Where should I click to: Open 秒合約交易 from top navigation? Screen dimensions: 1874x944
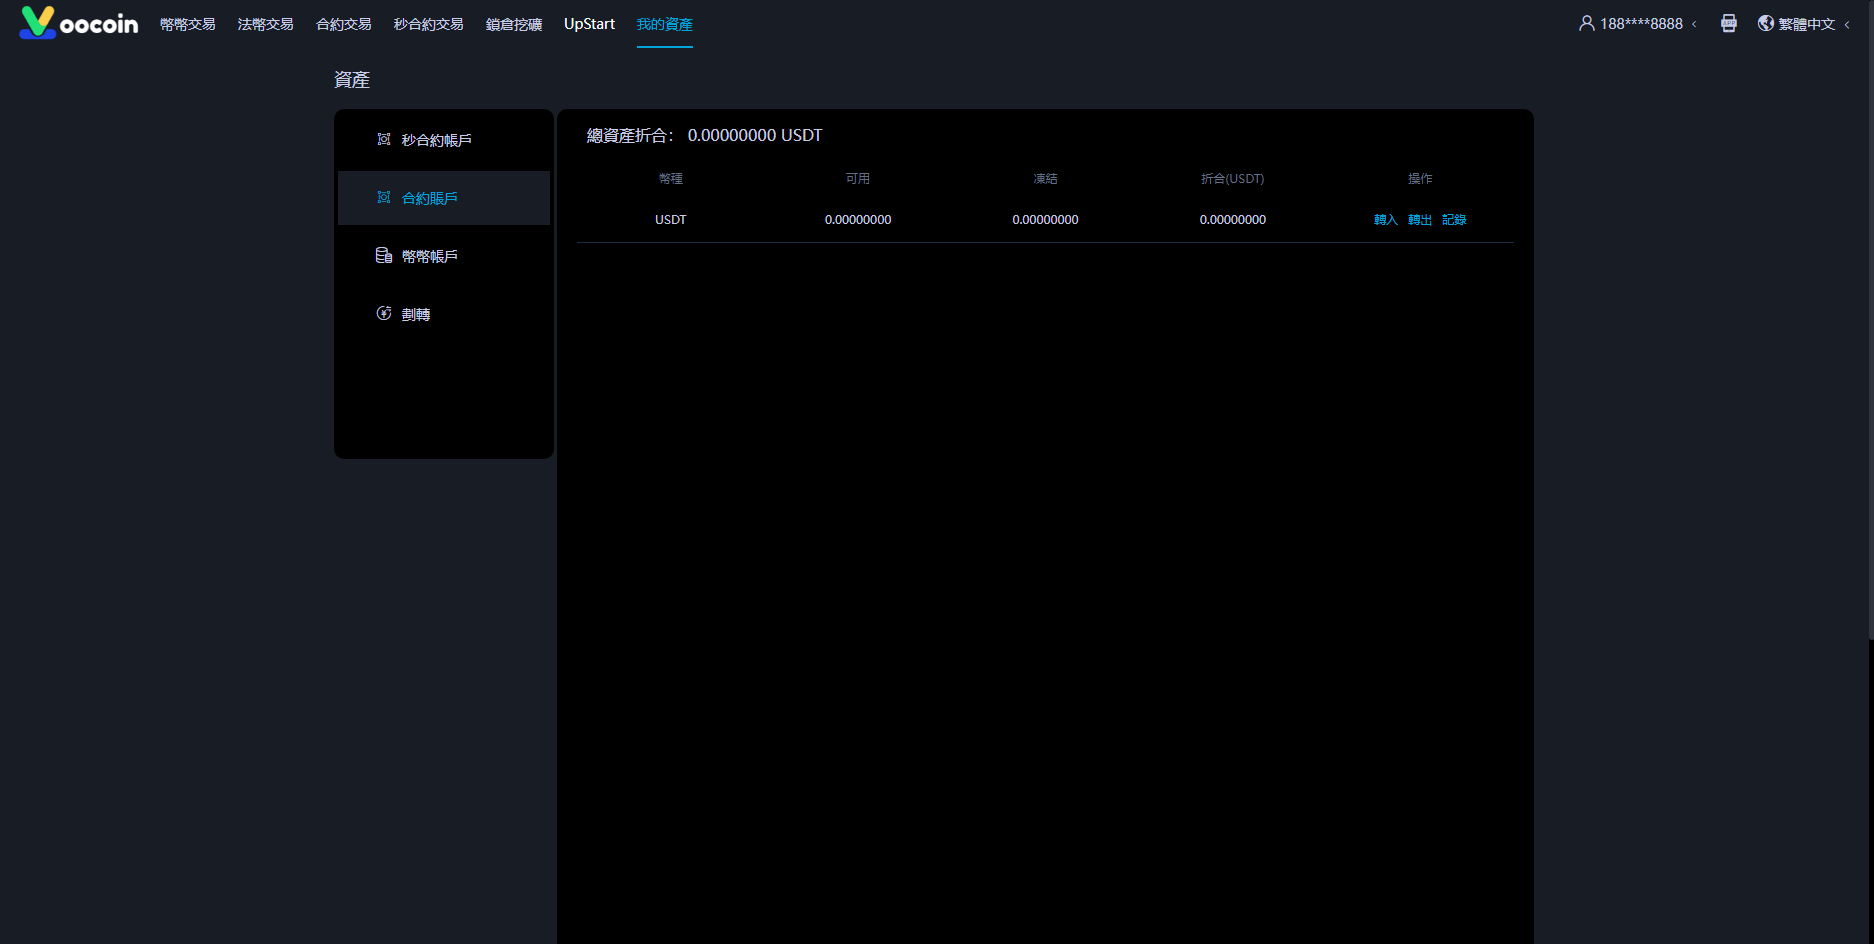pos(428,24)
